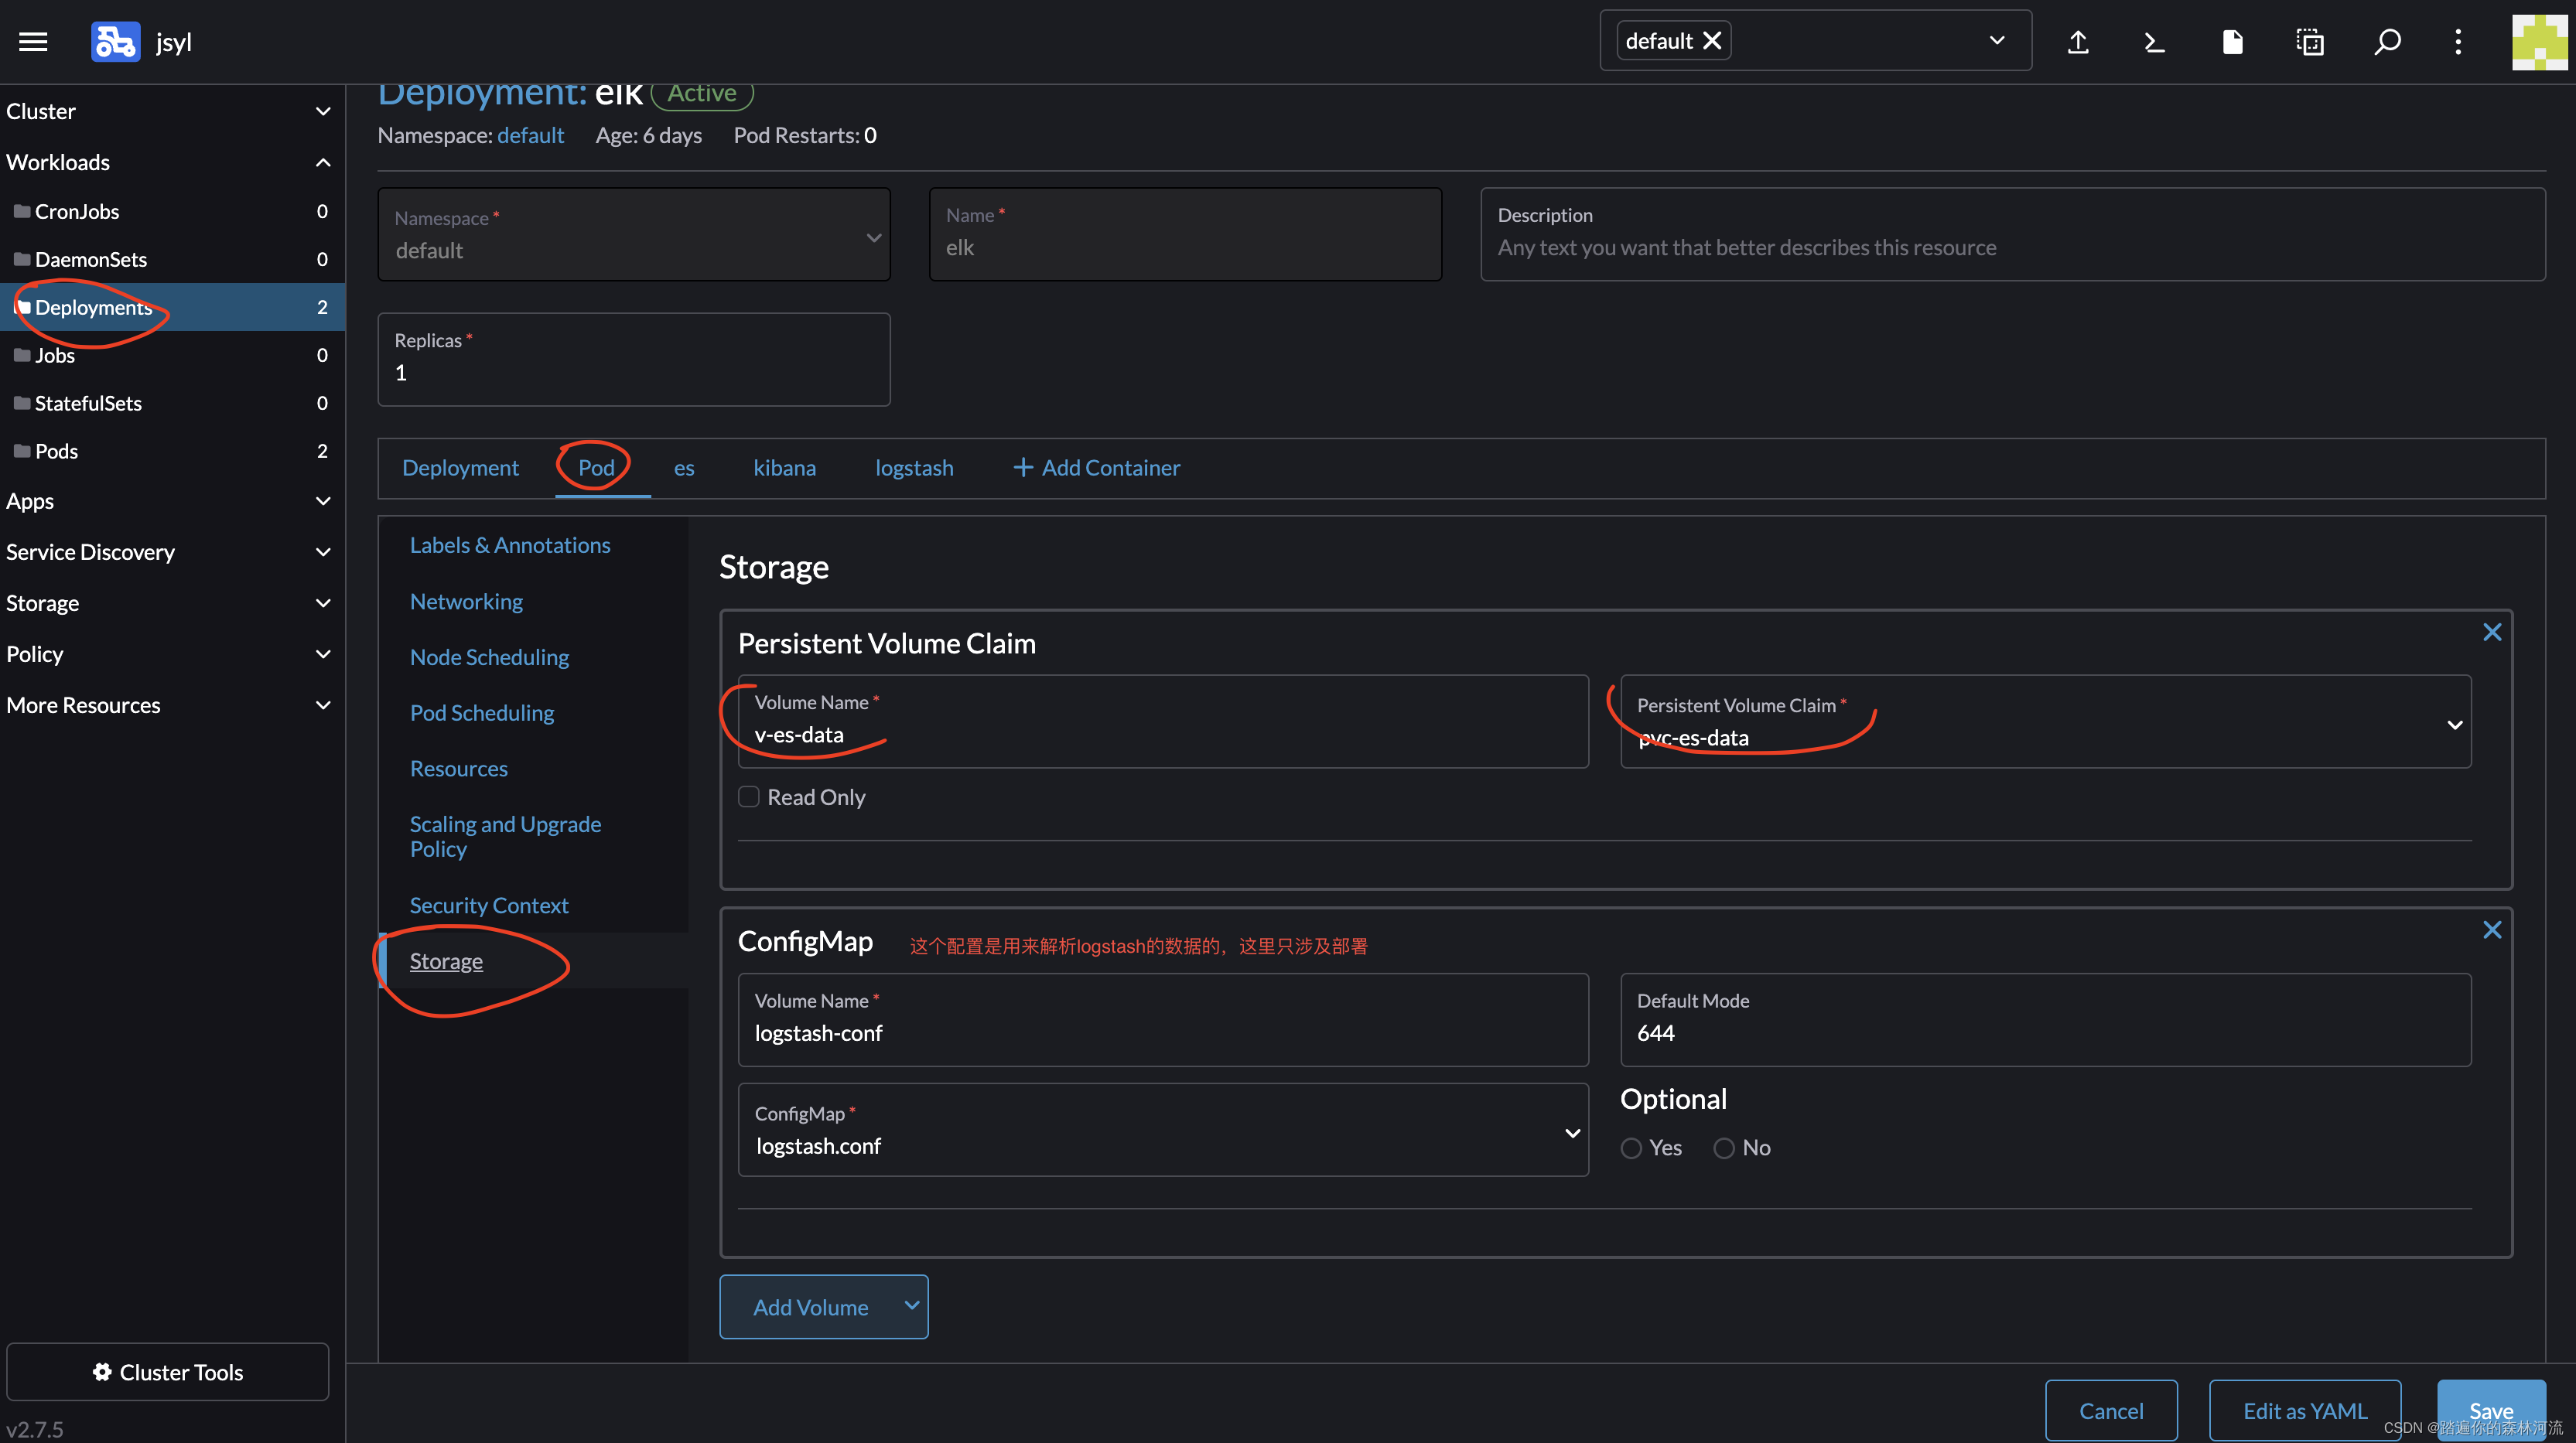Image resolution: width=2576 pixels, height=1443 pixels.
Task: Click the StatefulSets folder icon
Action: [x=22, y=403]
